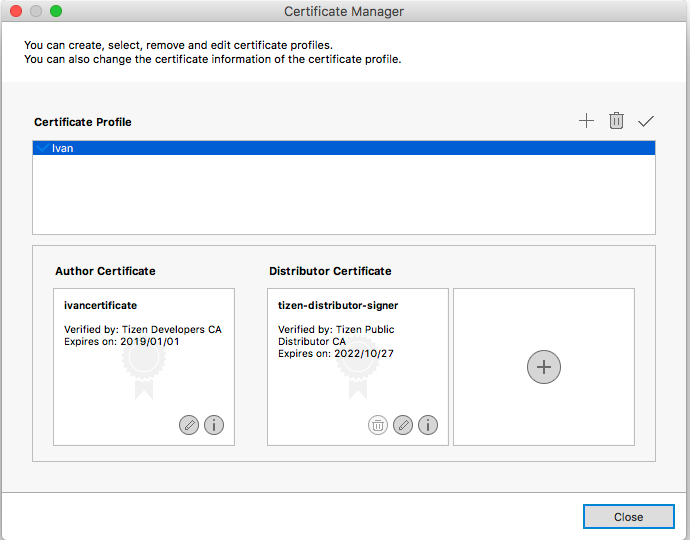Edit the tizen-distributor-signer certificate
The width and height of the screenshot is (690, 540).
pyautogui.click(x=403, y=425)
